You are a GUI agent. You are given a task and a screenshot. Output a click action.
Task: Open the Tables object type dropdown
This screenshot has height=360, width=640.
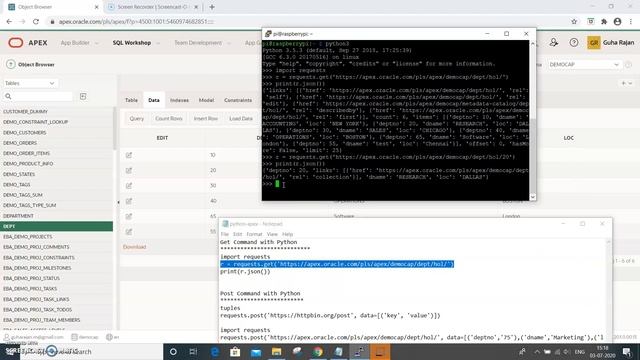30,83
